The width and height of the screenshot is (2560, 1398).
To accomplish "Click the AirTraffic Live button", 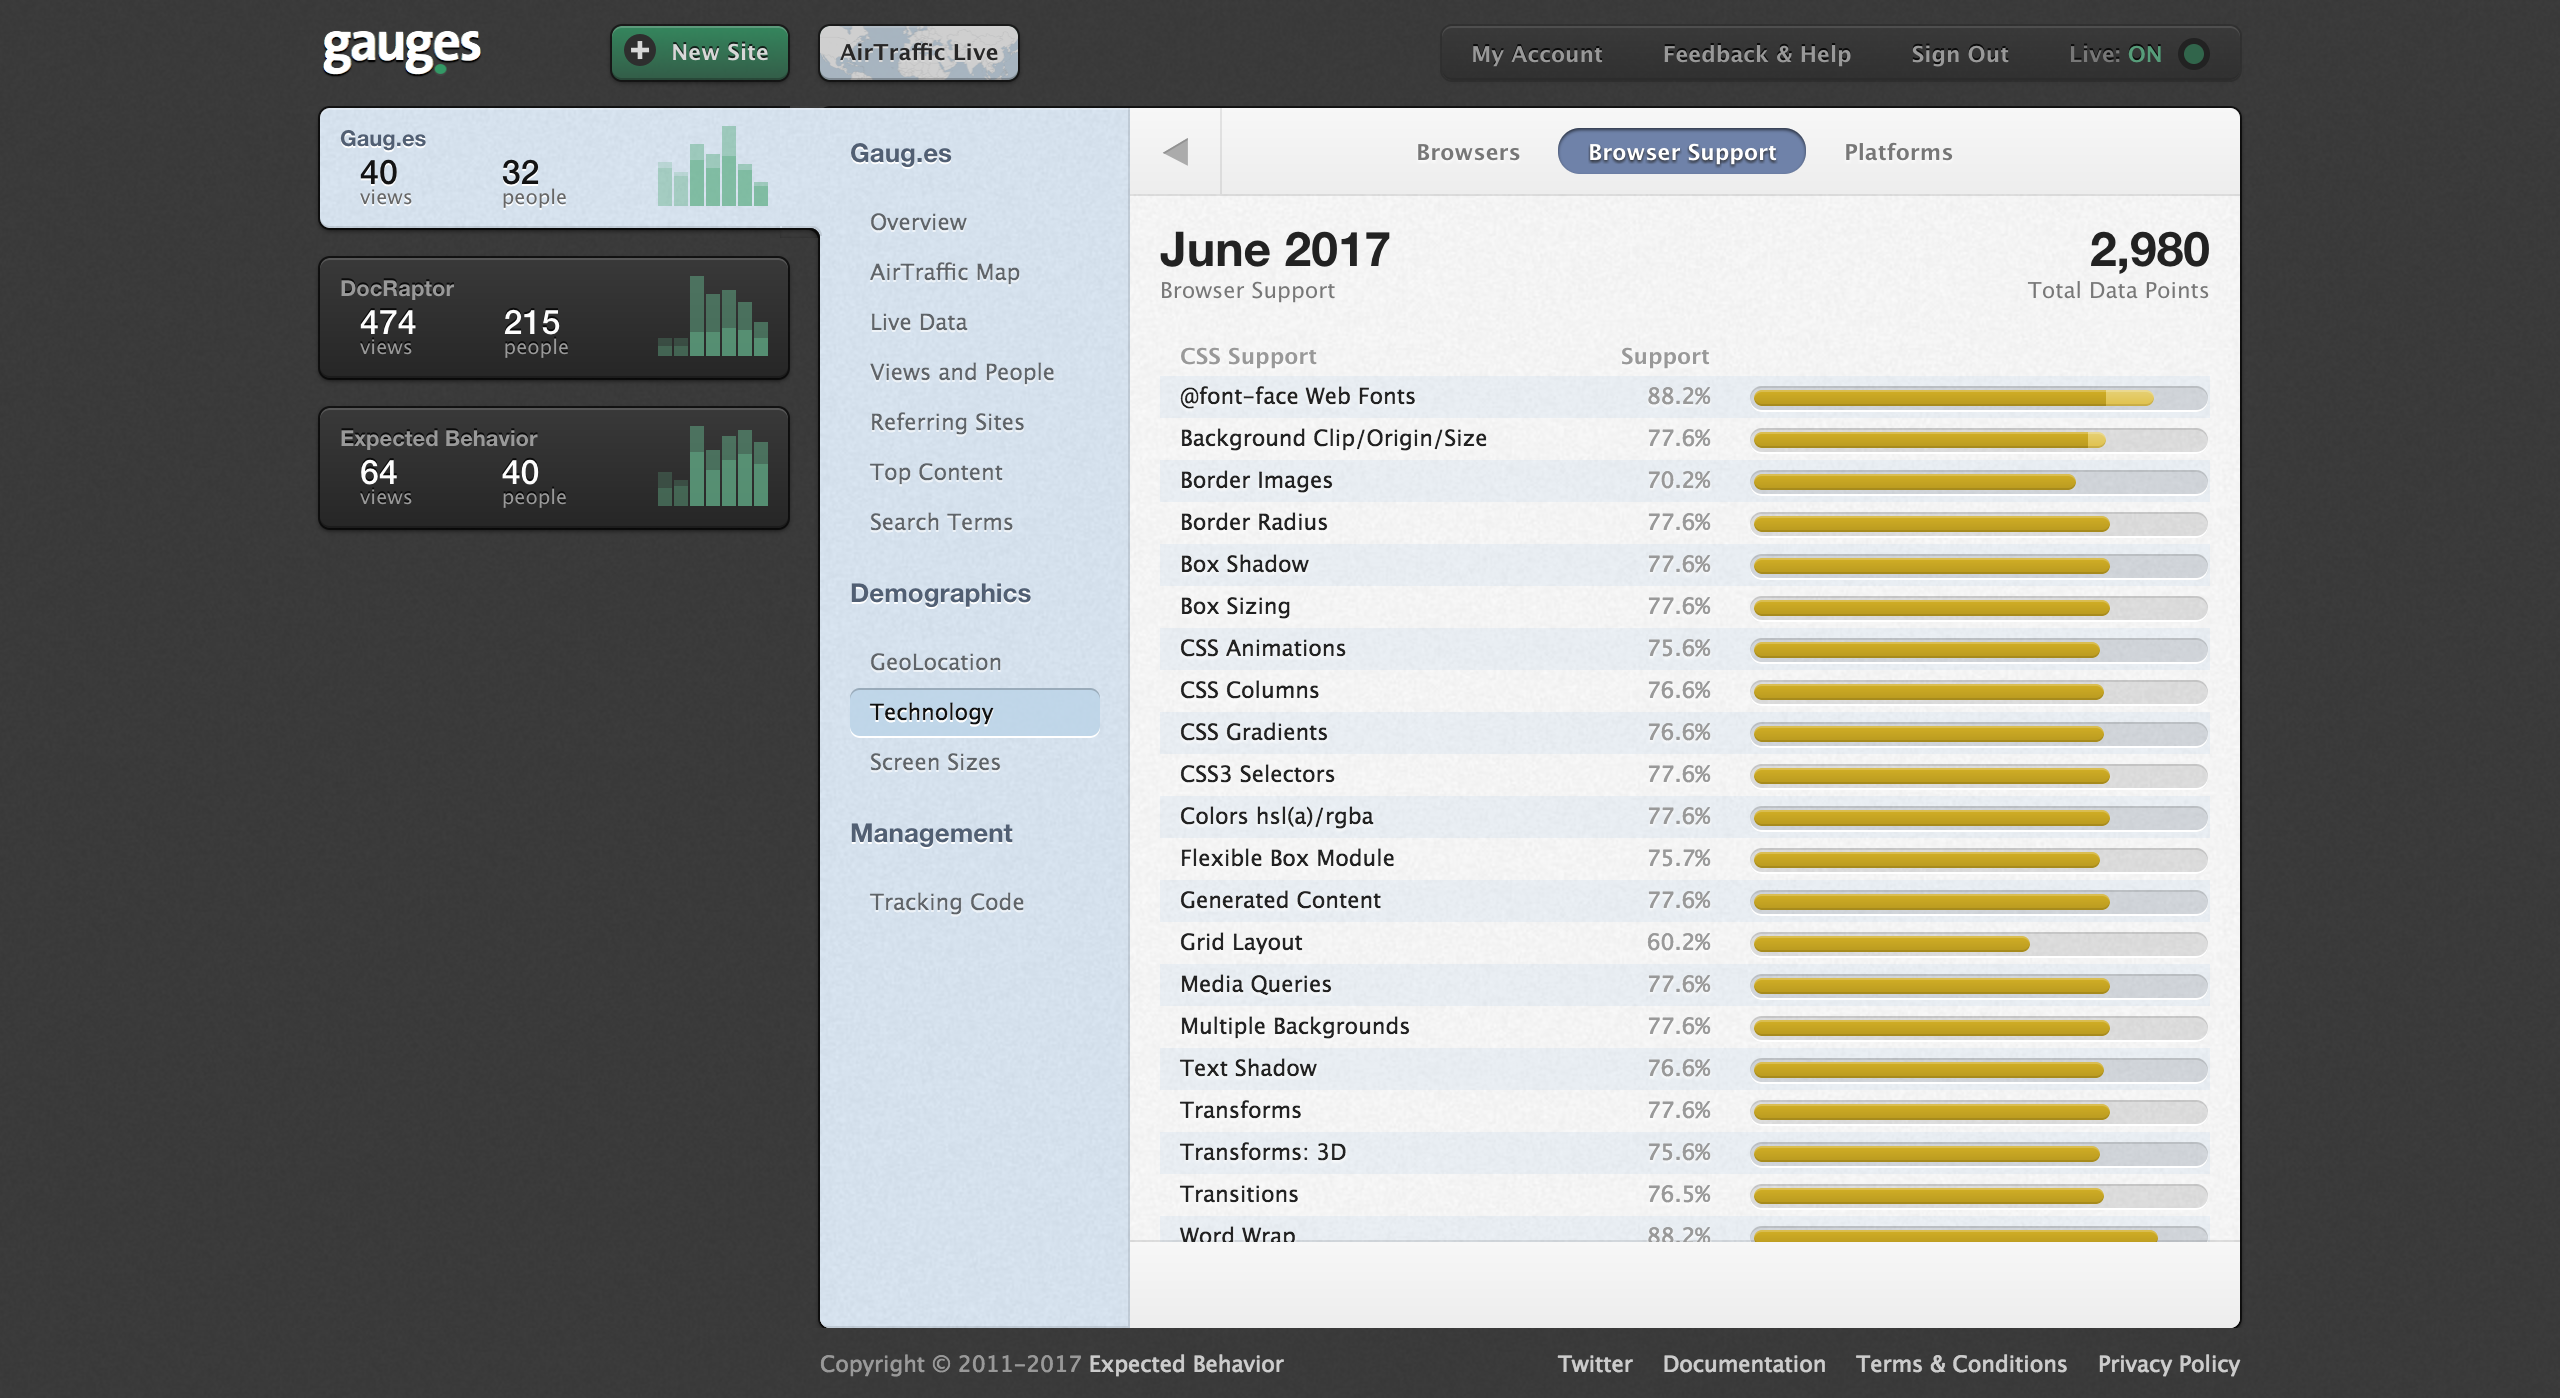I will [x=918, y=53].
